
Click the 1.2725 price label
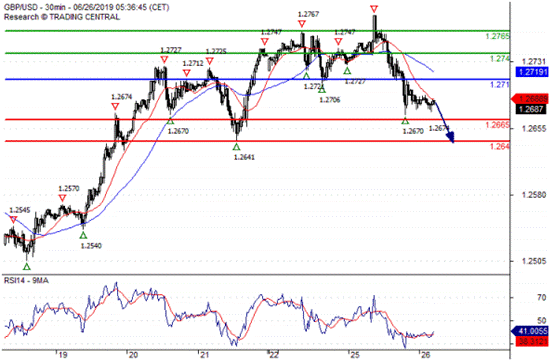[216, 52]
